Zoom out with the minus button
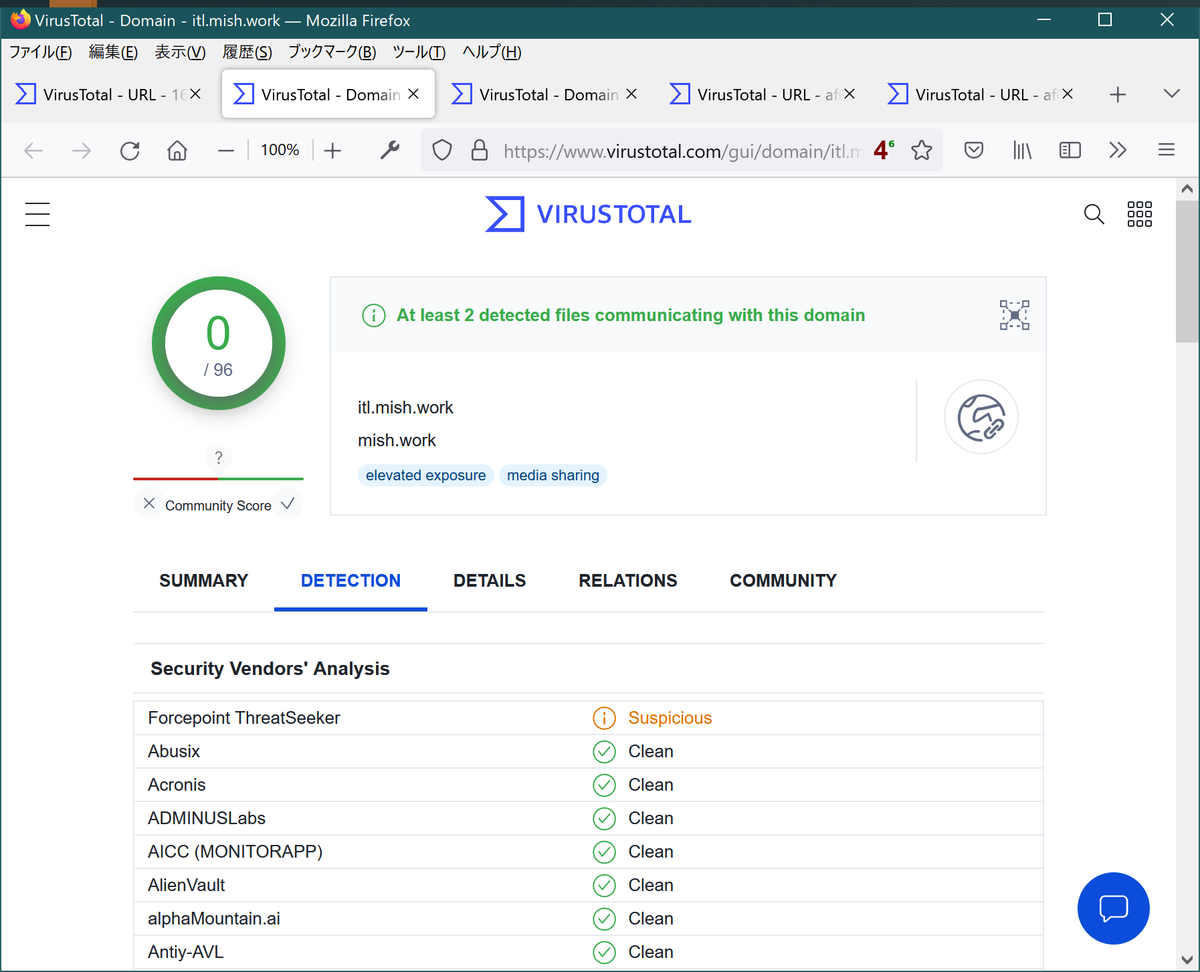The height and width of the screenshot is (972, 1200). (226, 150)
